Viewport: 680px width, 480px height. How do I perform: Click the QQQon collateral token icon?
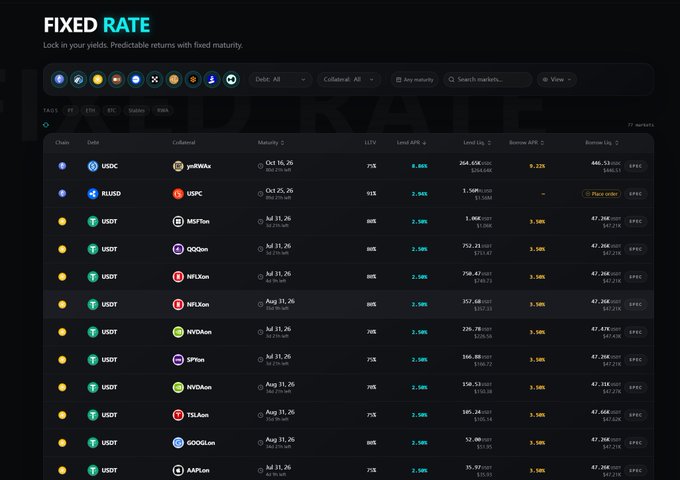178,249
